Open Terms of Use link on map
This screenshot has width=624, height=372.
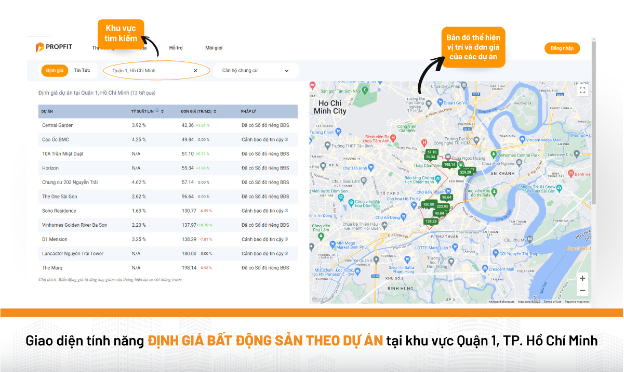tap(552, 302)
